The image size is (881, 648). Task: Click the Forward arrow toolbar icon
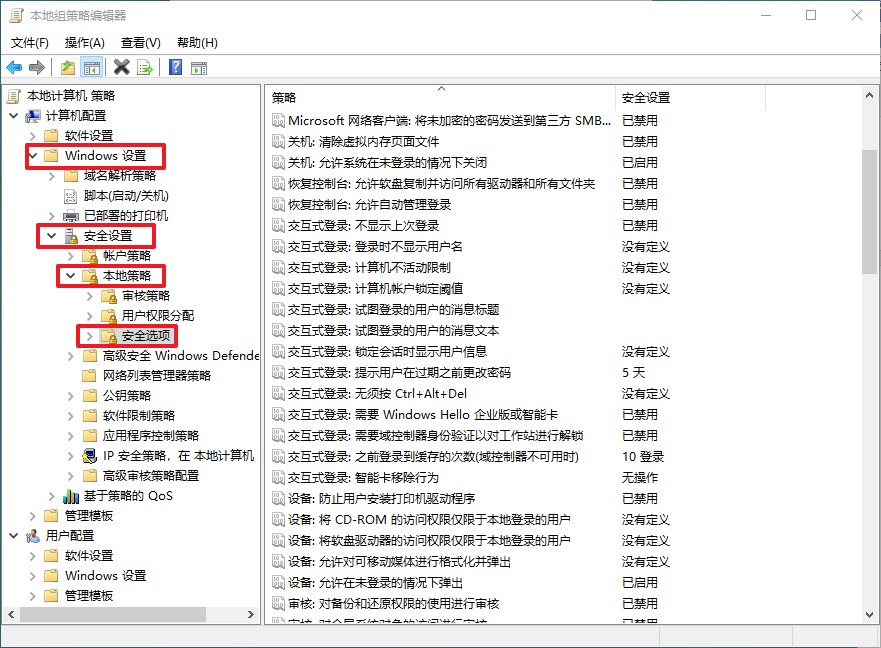(x=37, y=67)
